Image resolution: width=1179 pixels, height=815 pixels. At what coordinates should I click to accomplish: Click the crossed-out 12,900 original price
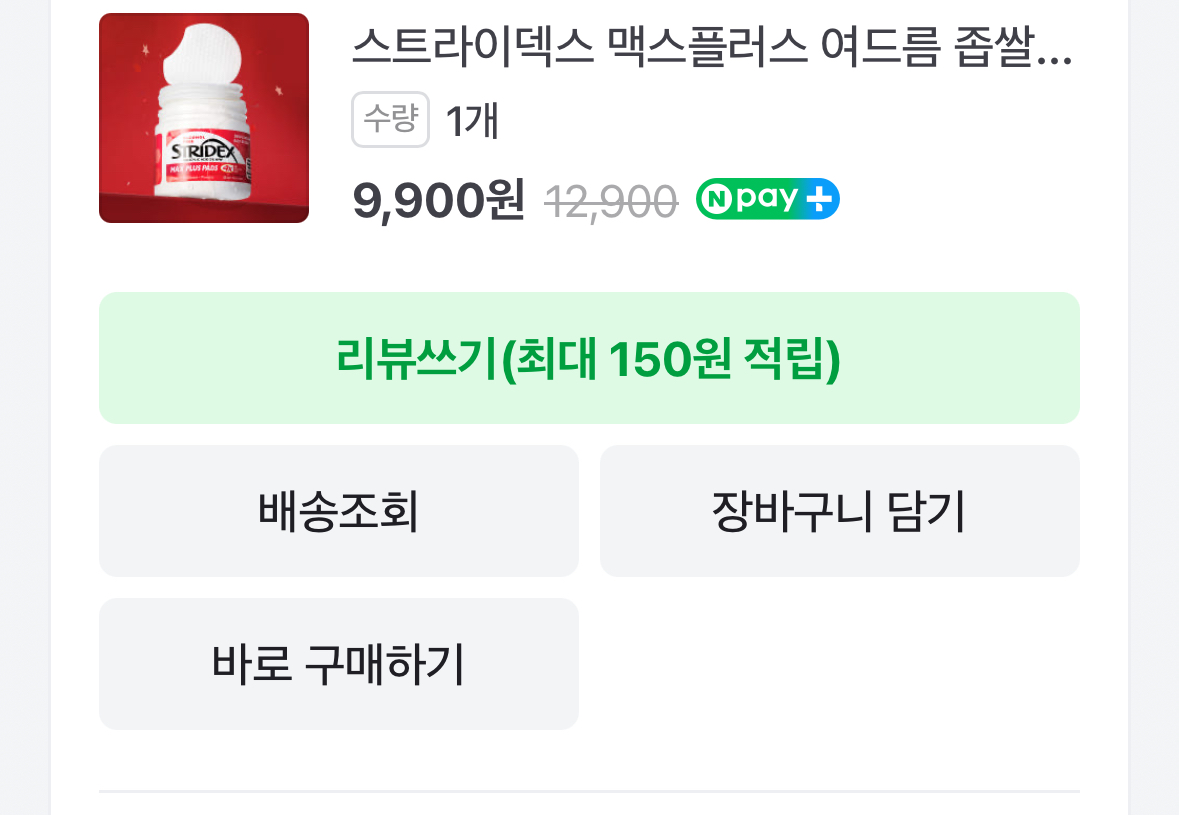point(611,203)
